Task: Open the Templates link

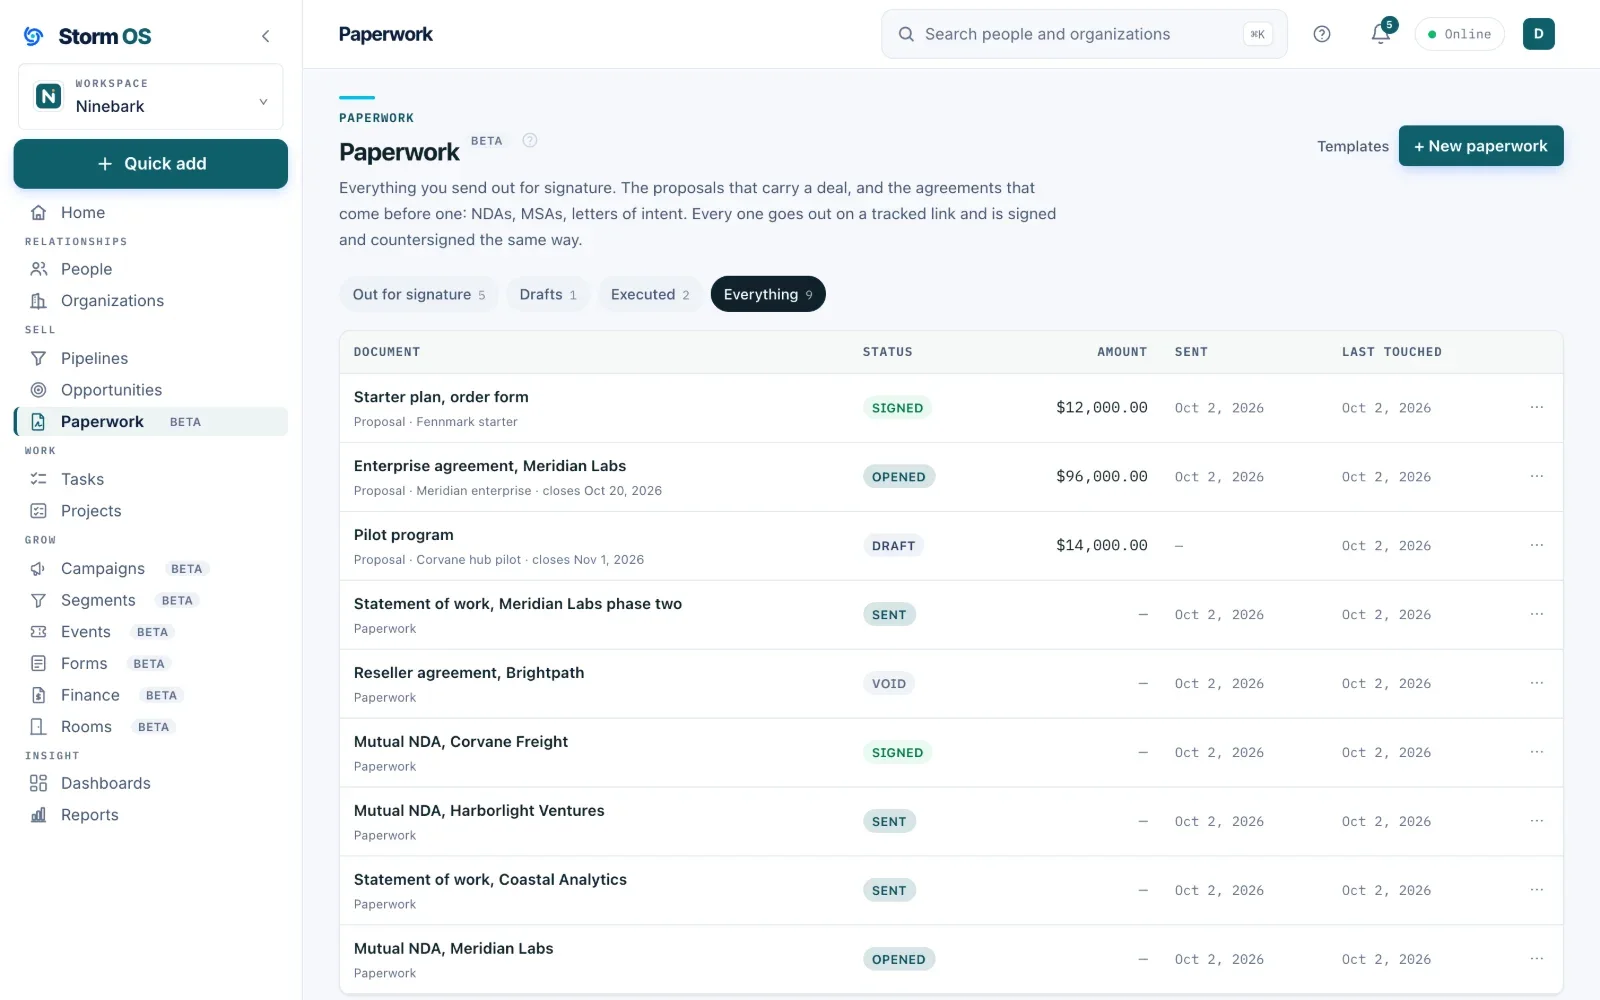Action: coord(1352,146)
